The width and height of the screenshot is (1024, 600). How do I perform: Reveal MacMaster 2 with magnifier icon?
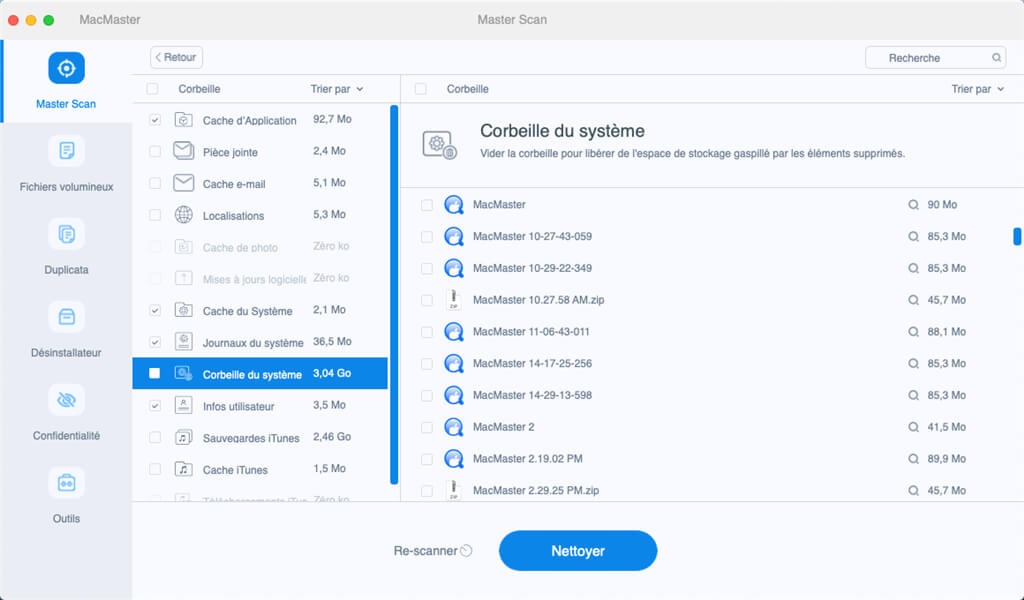(914, 427)
